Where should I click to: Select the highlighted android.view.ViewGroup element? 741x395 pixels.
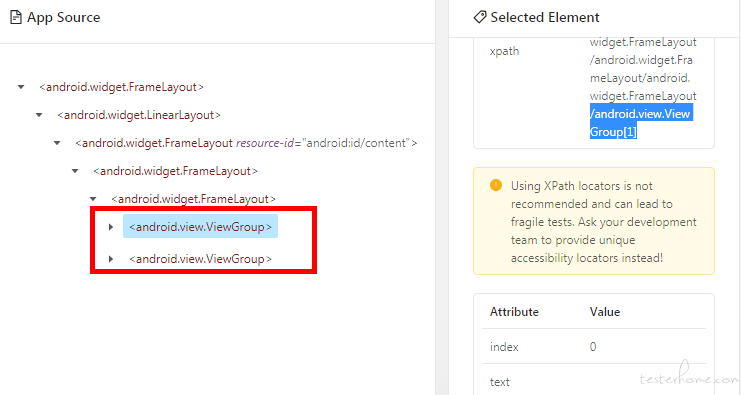click(200, 227)
